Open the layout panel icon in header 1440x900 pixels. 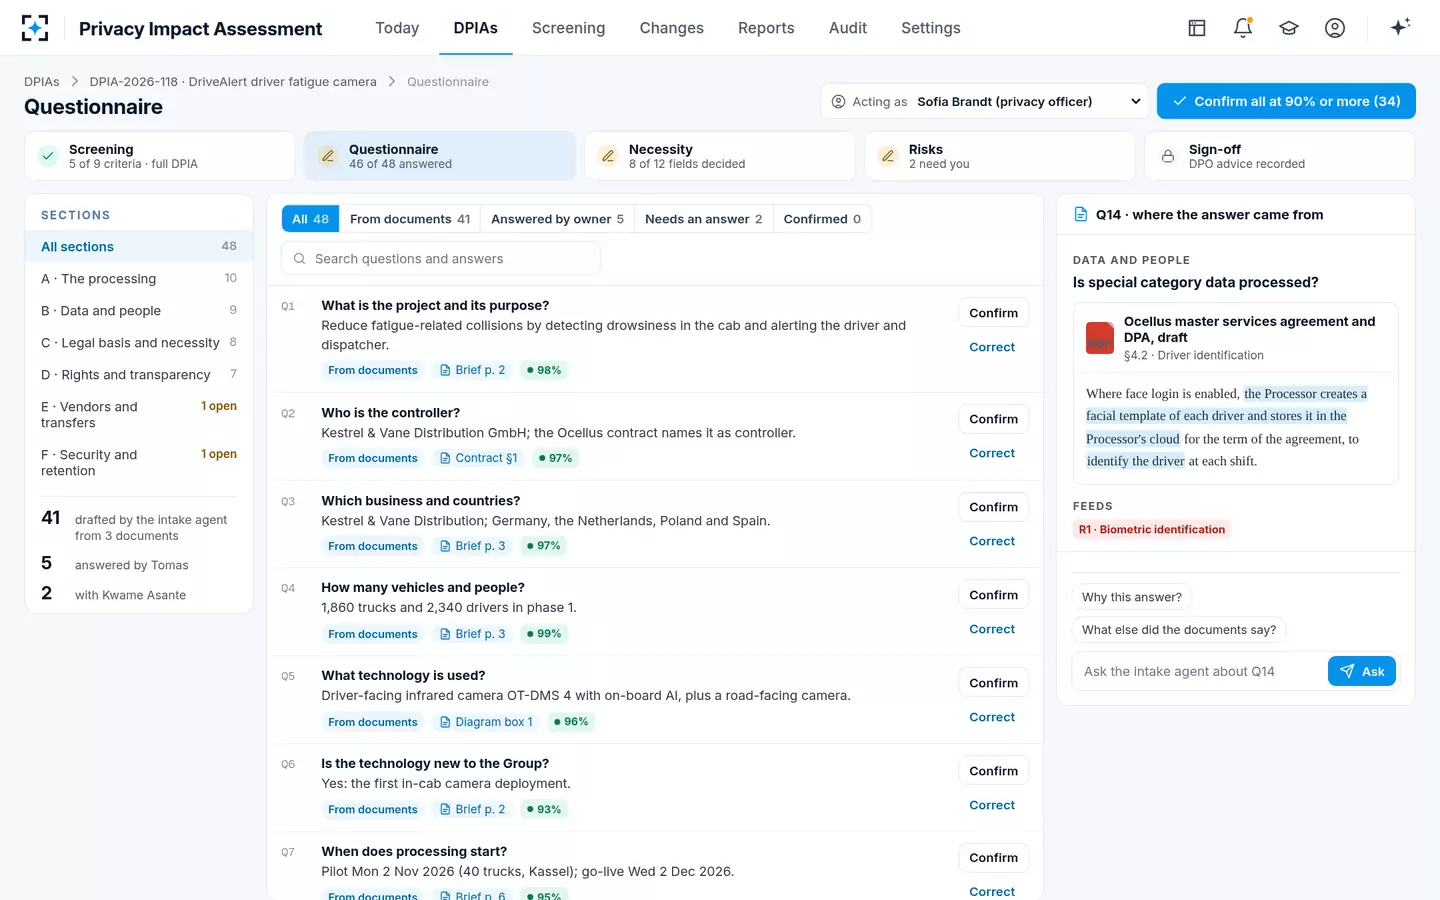coord(1197,28)
